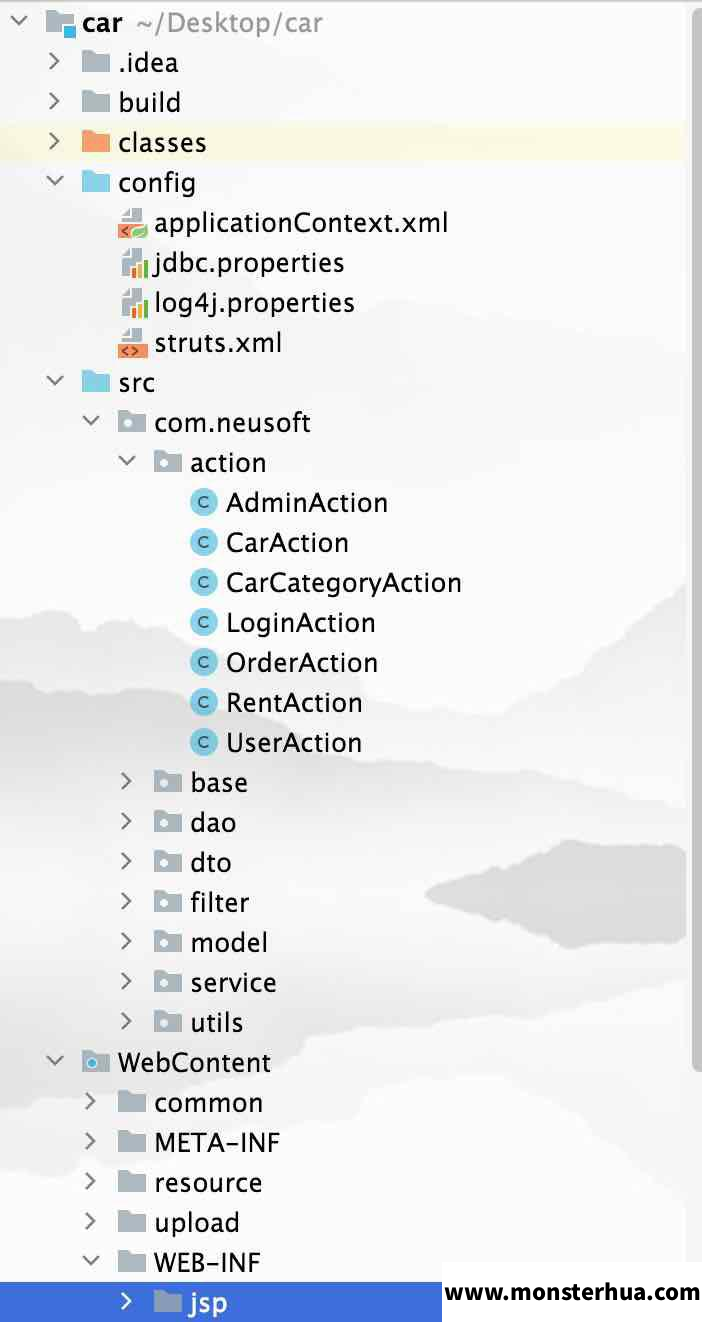This screenshot has width=702, height=1322.
Task: Select the struts.xml file icon
Action: tap(133, 343)
